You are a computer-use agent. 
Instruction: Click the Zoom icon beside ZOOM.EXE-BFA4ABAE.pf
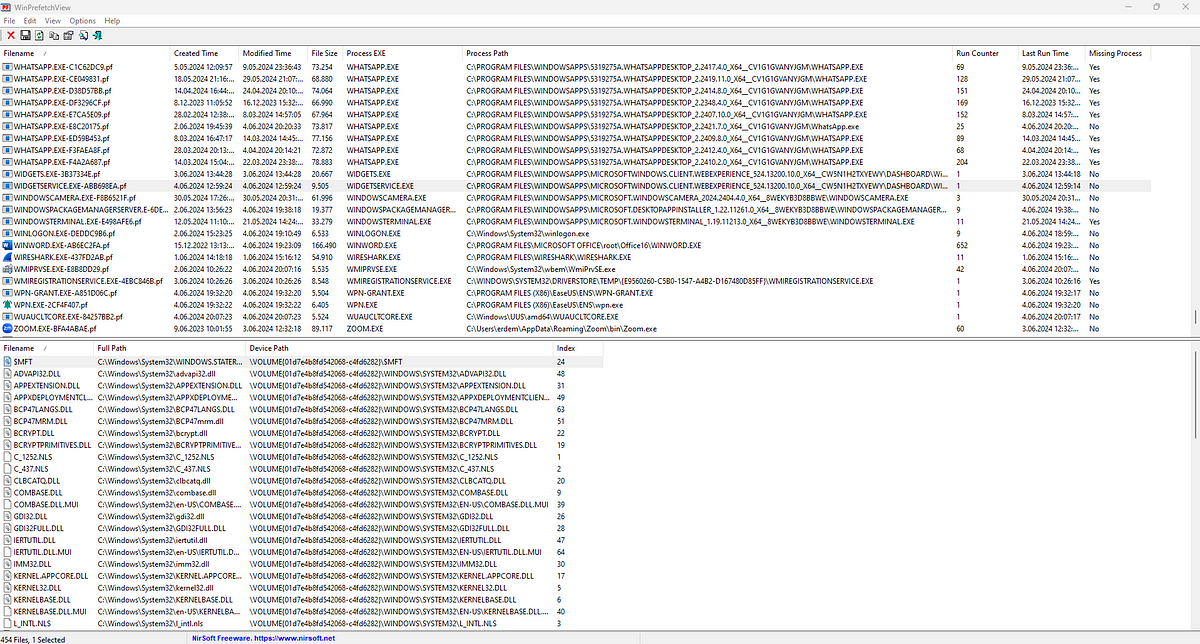[x=8, y=326]
